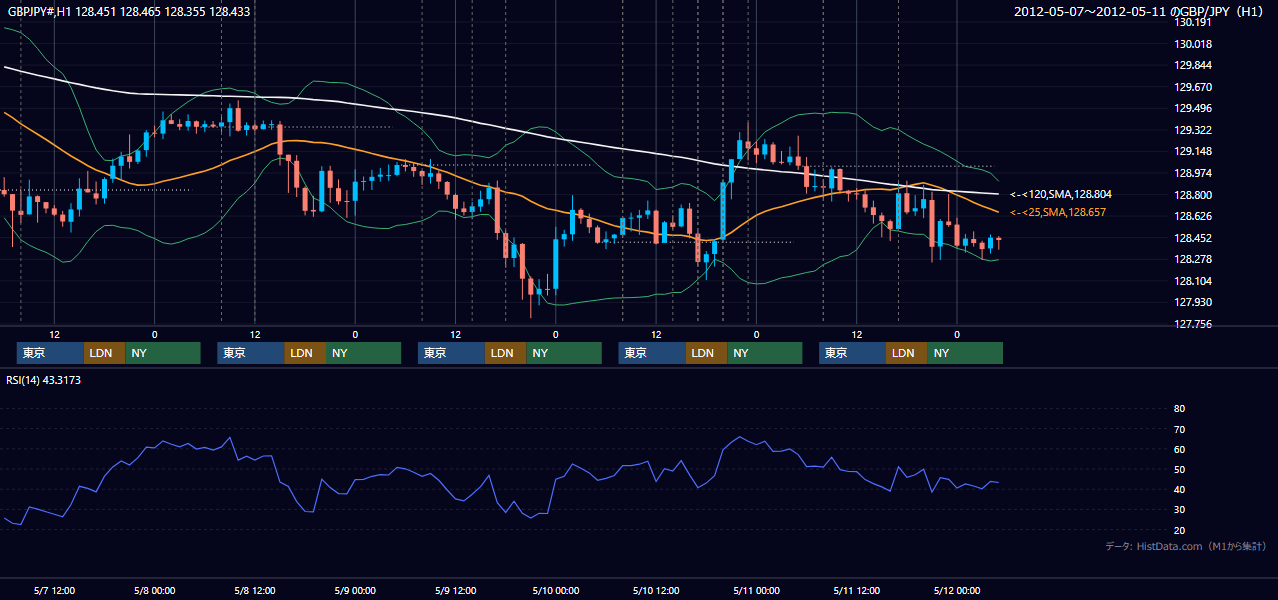Click RSI scale value 30
The image size is (1278, 600).
pos(1179,510)
